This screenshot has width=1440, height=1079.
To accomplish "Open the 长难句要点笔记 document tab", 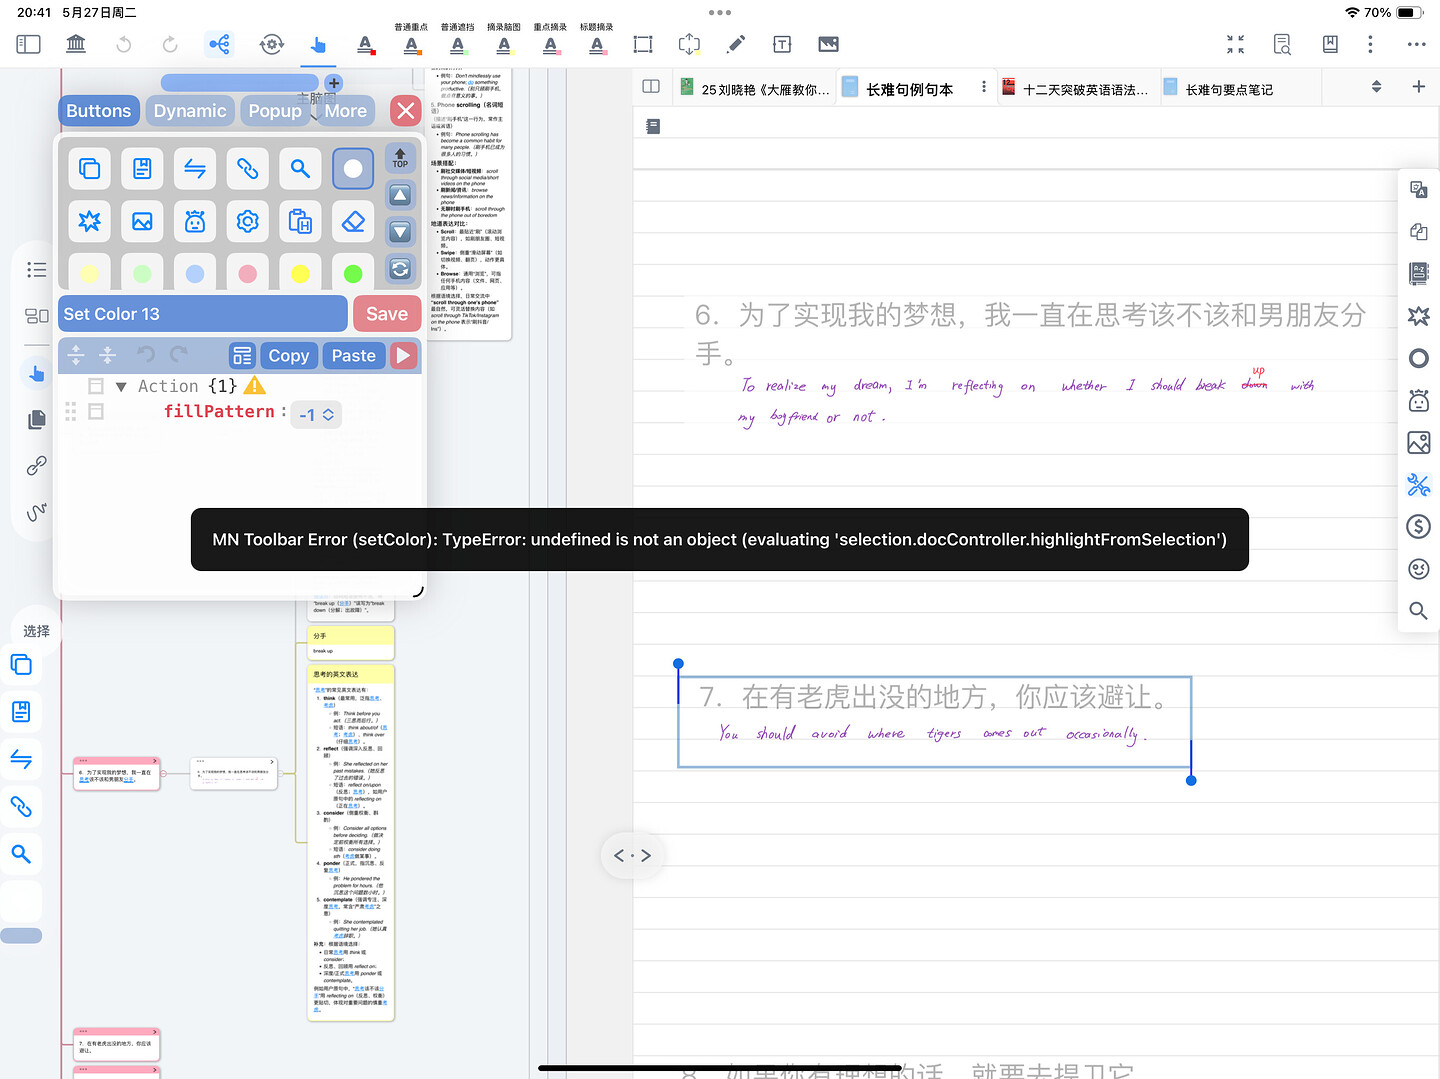I will [1229, 89].
